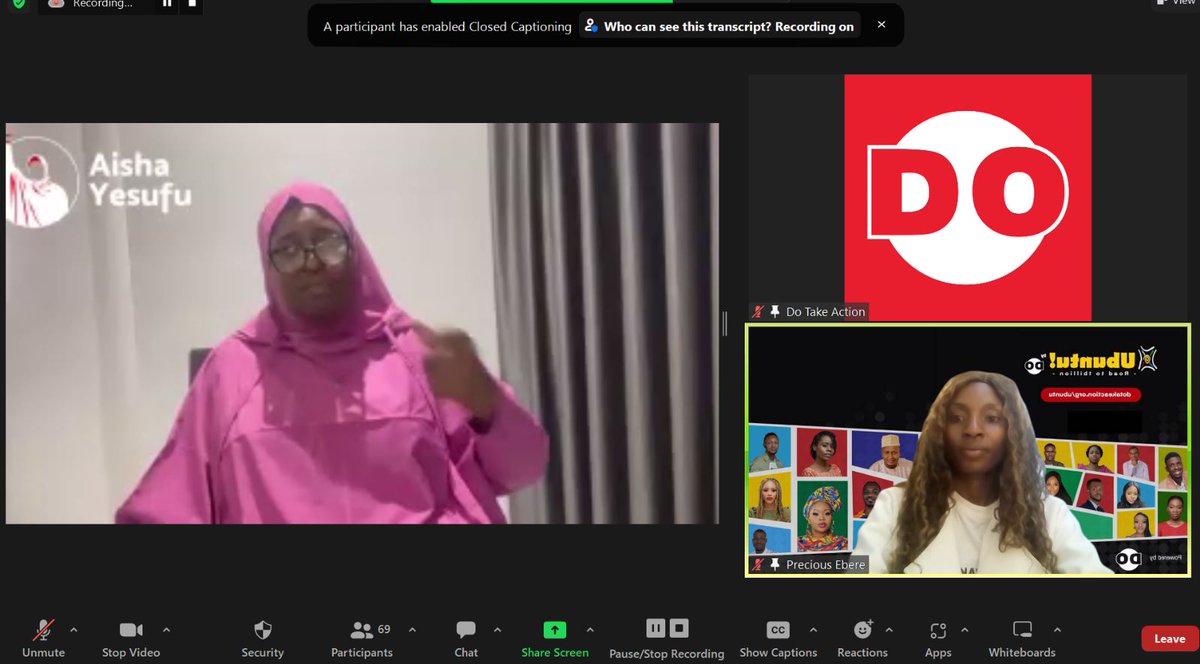
Task: Unmute the microphone
Action: click(43, 638)
